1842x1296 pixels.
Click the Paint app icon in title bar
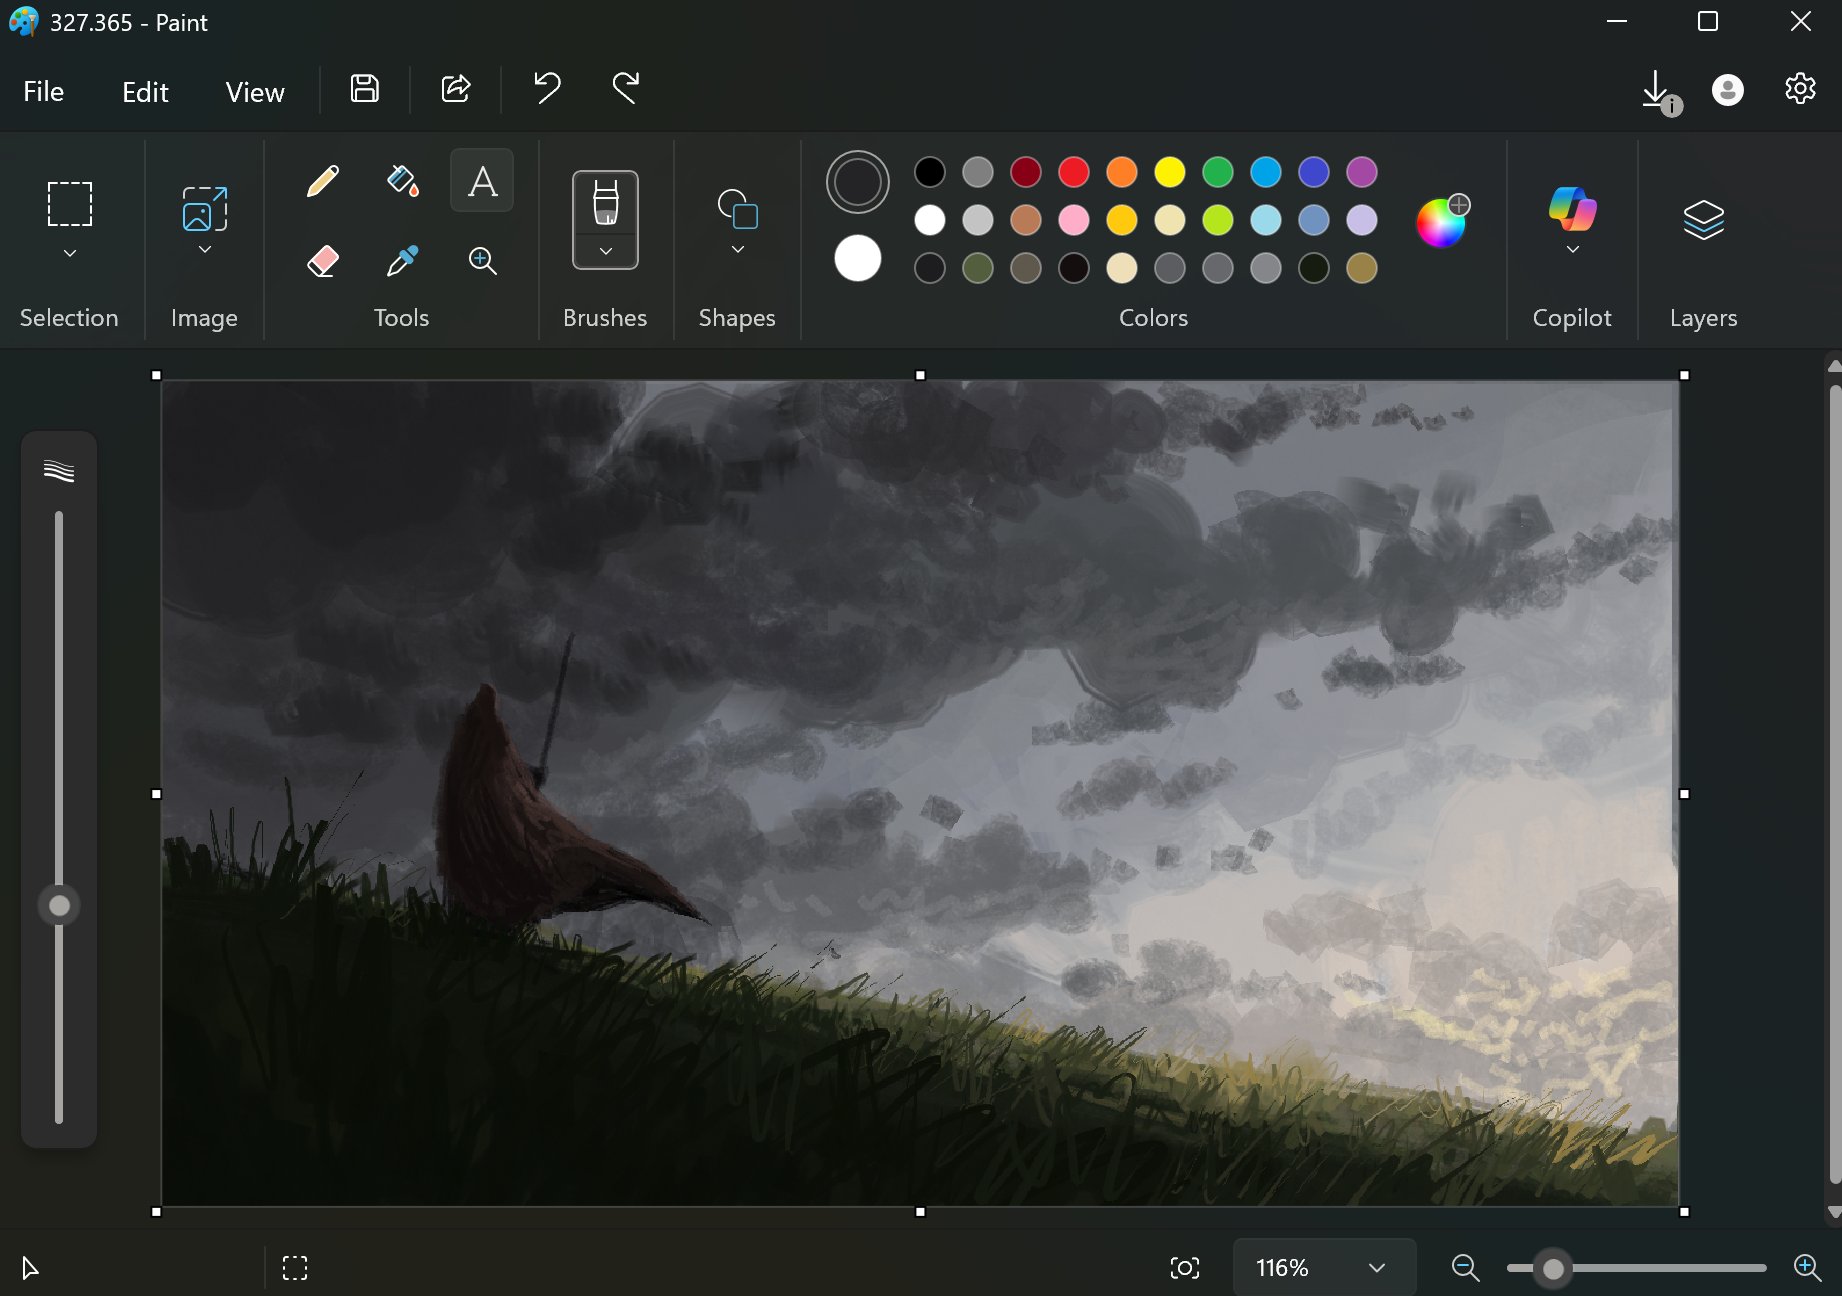(23, 22)
